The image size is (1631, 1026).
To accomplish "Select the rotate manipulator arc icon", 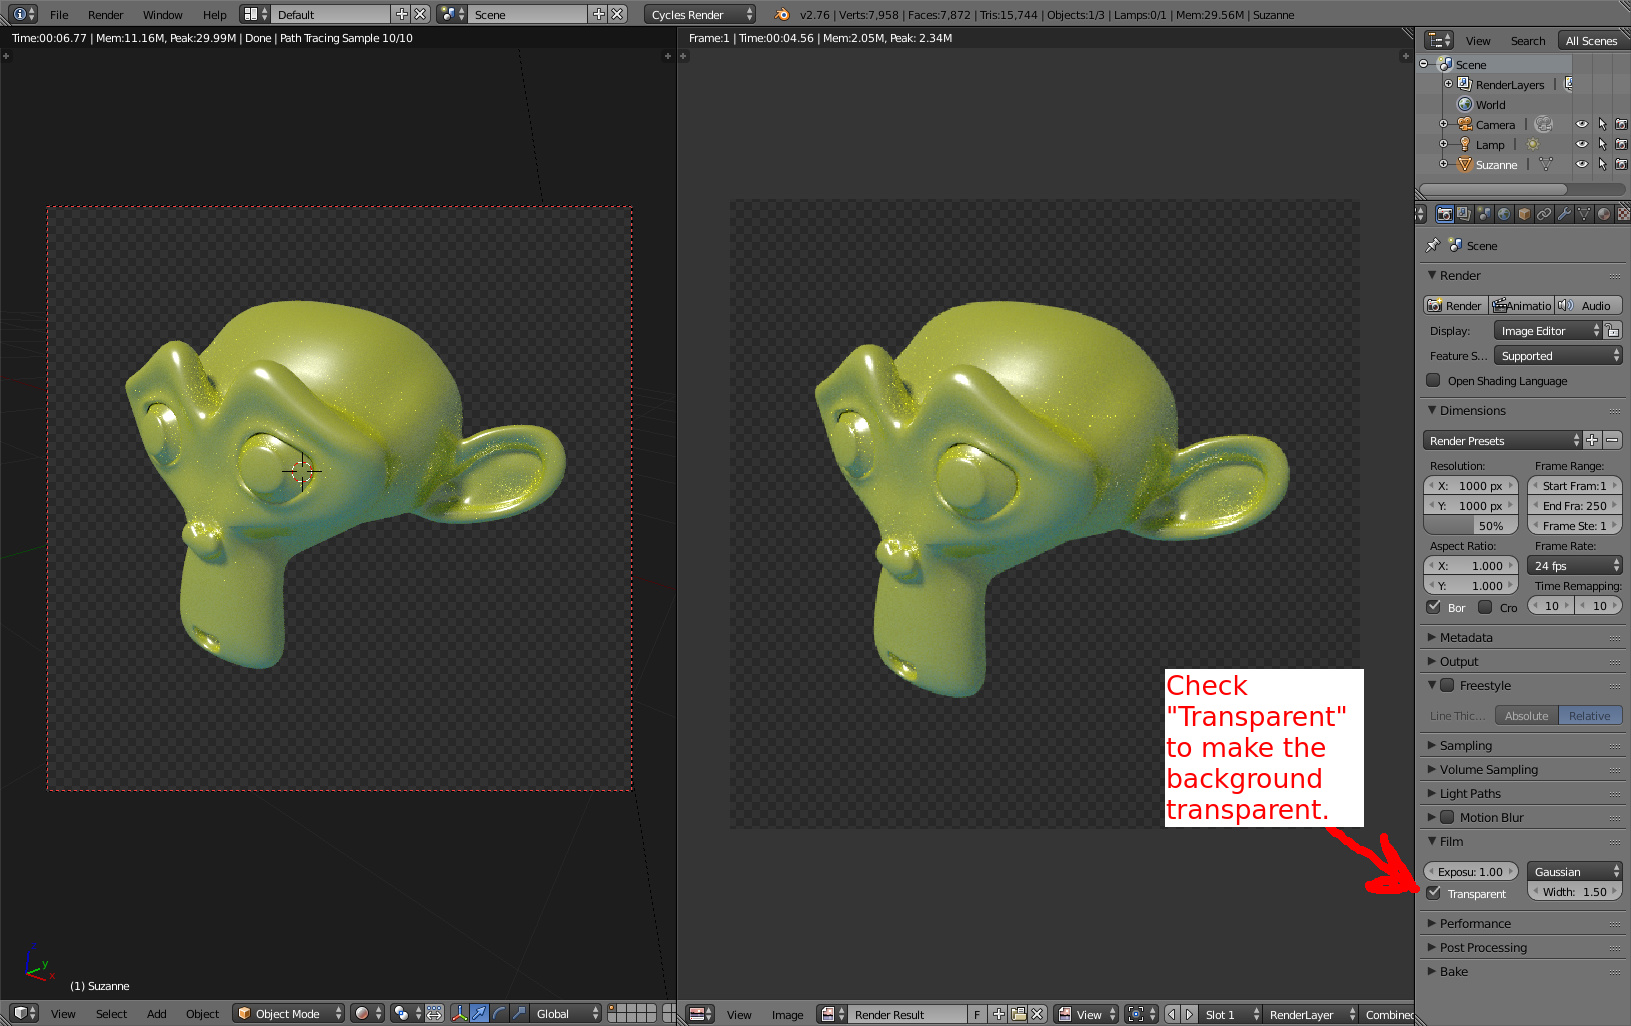I will 500,1013.
